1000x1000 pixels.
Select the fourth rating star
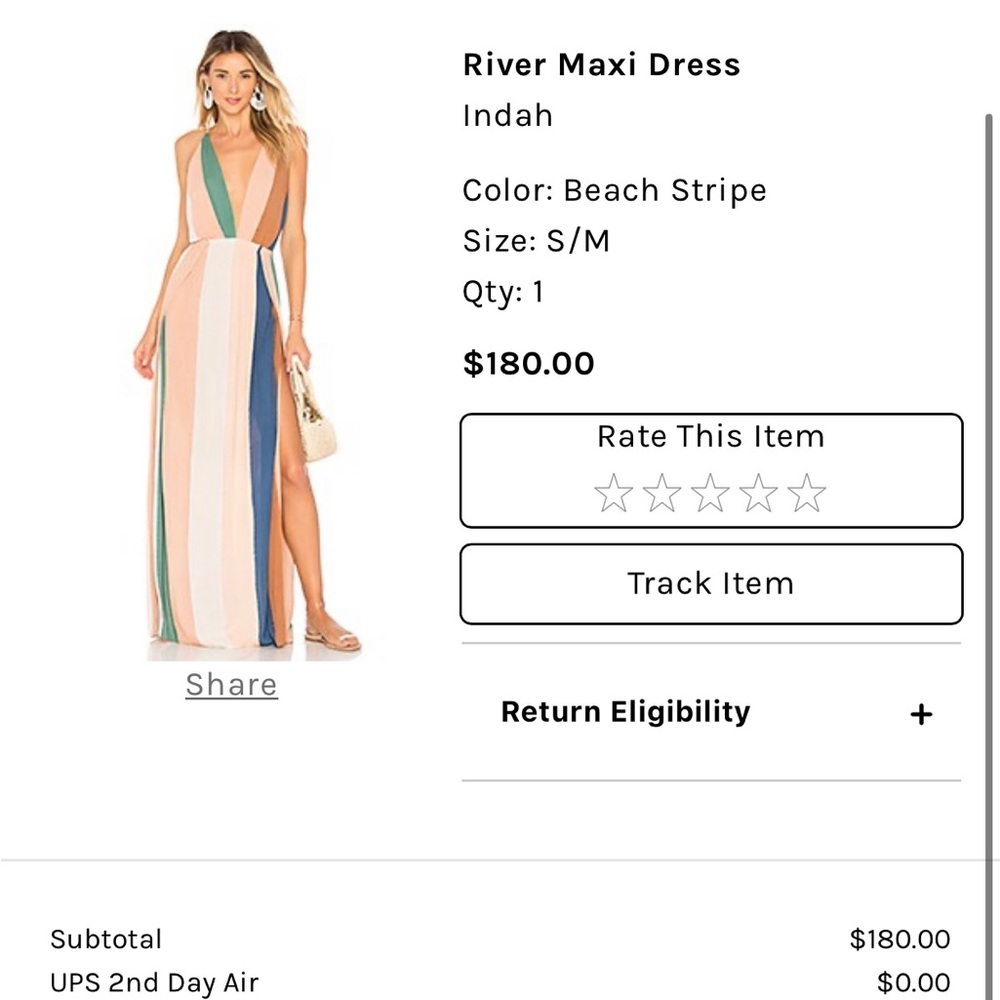click(760, 492)
